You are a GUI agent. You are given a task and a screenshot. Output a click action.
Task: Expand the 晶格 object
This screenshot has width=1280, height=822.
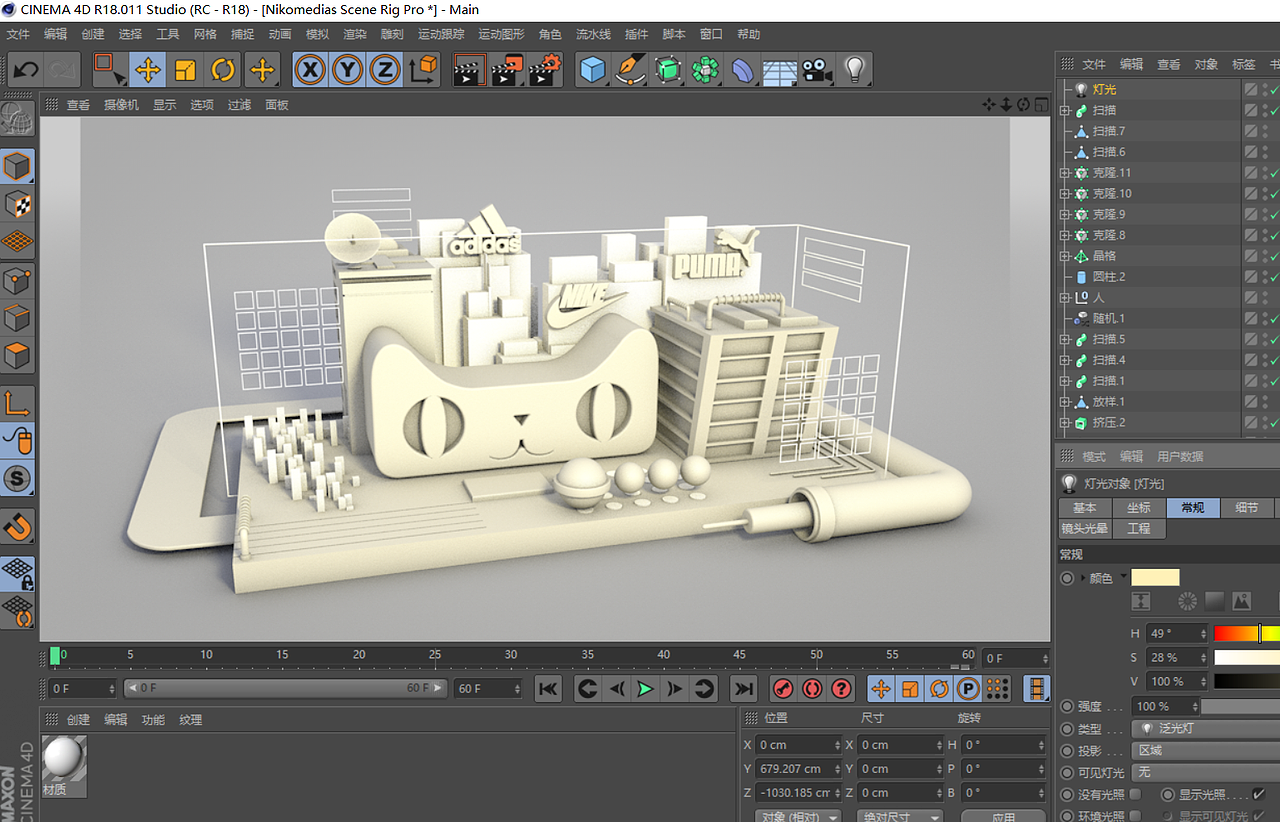(1065, 256)
